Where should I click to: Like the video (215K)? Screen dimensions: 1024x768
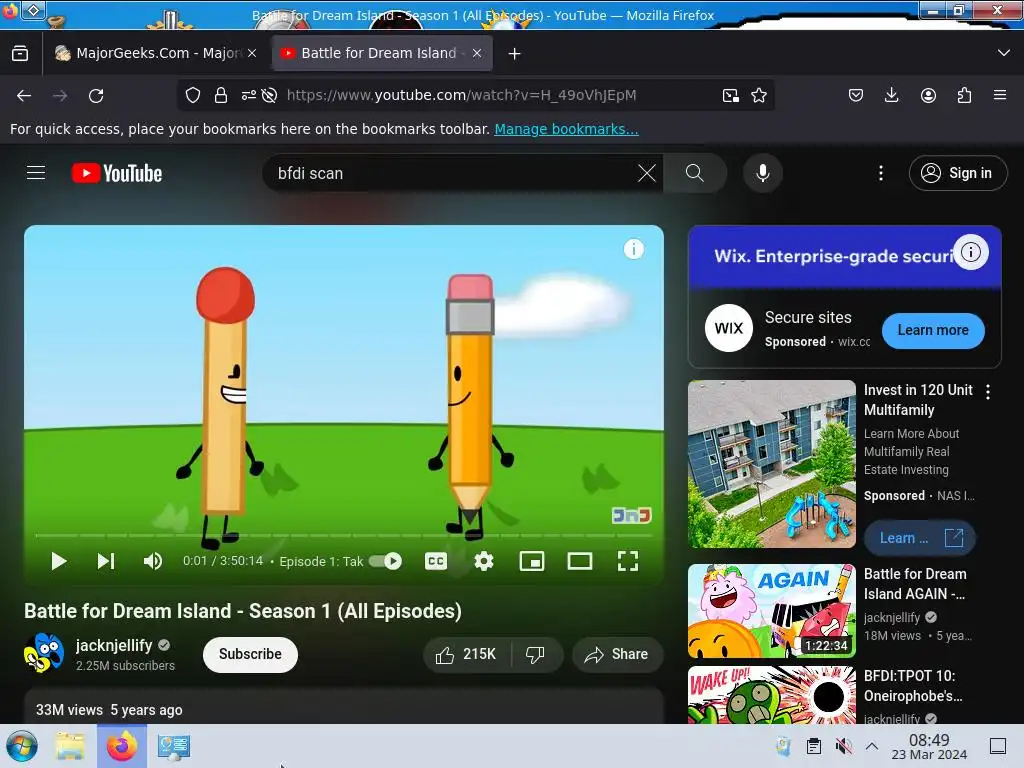(466, 654)
